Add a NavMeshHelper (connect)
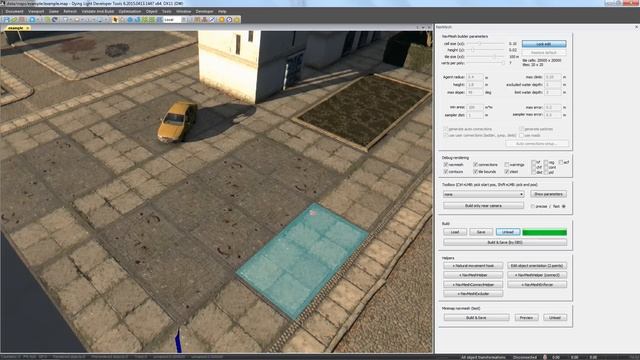Viewport: 640px width, 360px height. click(537, 275)
